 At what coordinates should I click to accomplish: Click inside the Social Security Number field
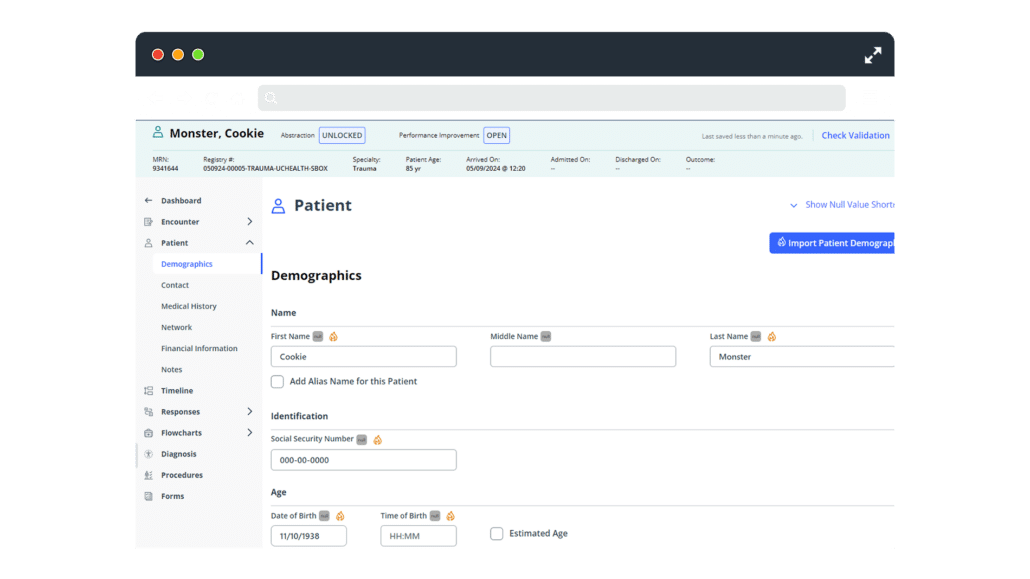click(363, 459)
